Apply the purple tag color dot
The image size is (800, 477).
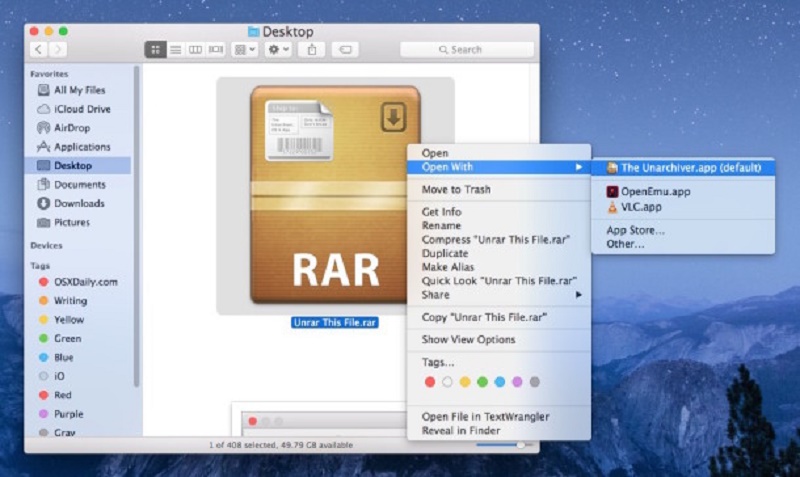click(x=517, y=382)
